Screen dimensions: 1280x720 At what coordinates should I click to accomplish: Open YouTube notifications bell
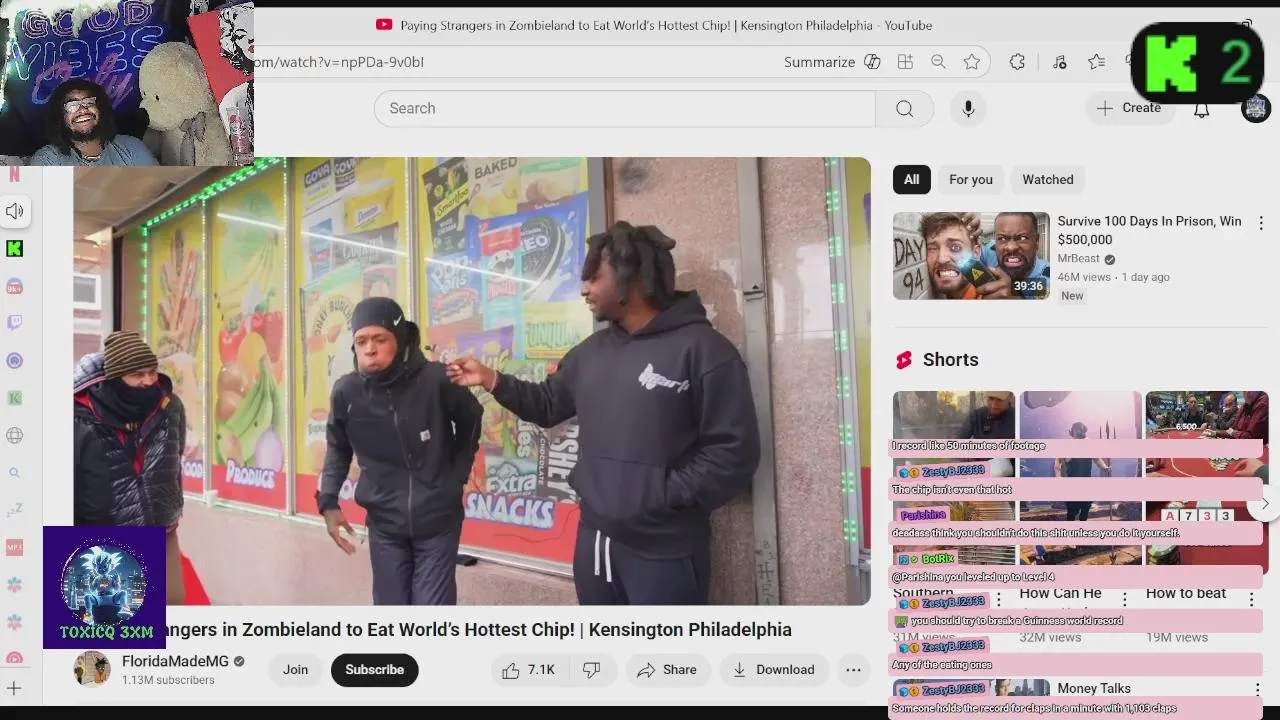(x=1202, y=109)
